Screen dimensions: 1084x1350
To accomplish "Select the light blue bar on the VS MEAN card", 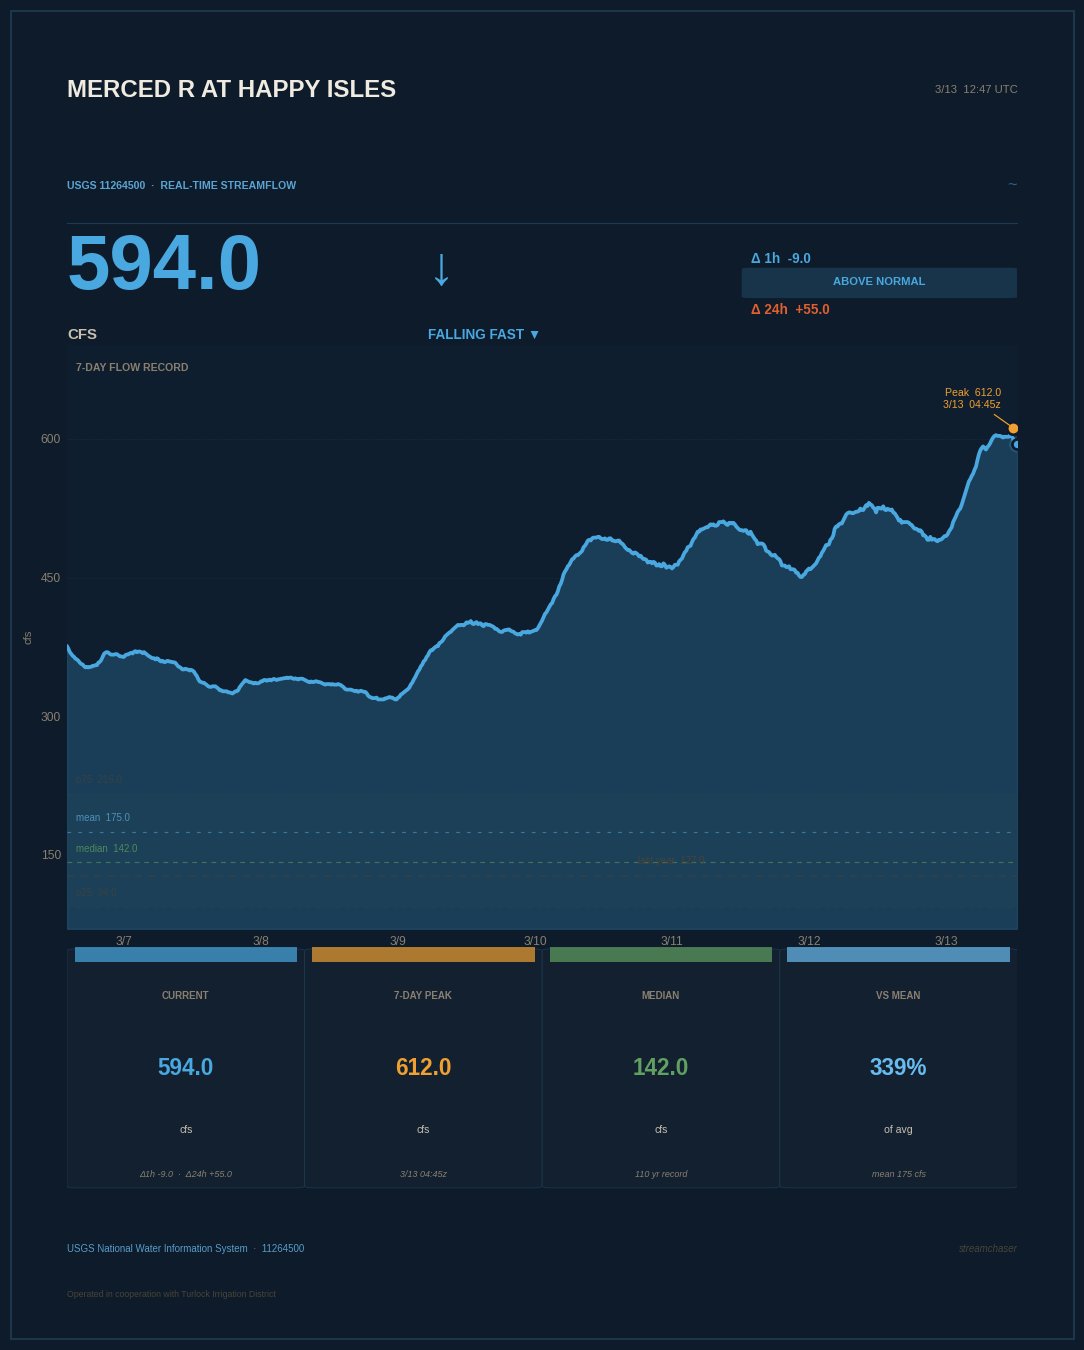I will (x=898, y=955).
